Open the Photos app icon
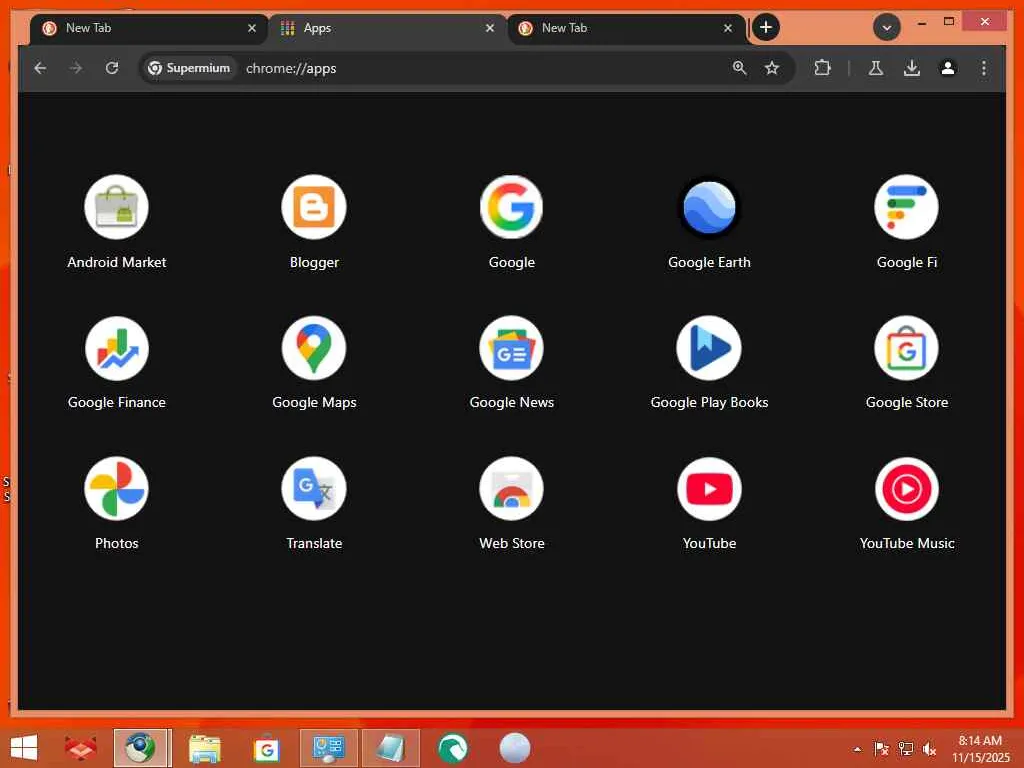The height and width of the screenshot is (768, 1024). (116, 488)
